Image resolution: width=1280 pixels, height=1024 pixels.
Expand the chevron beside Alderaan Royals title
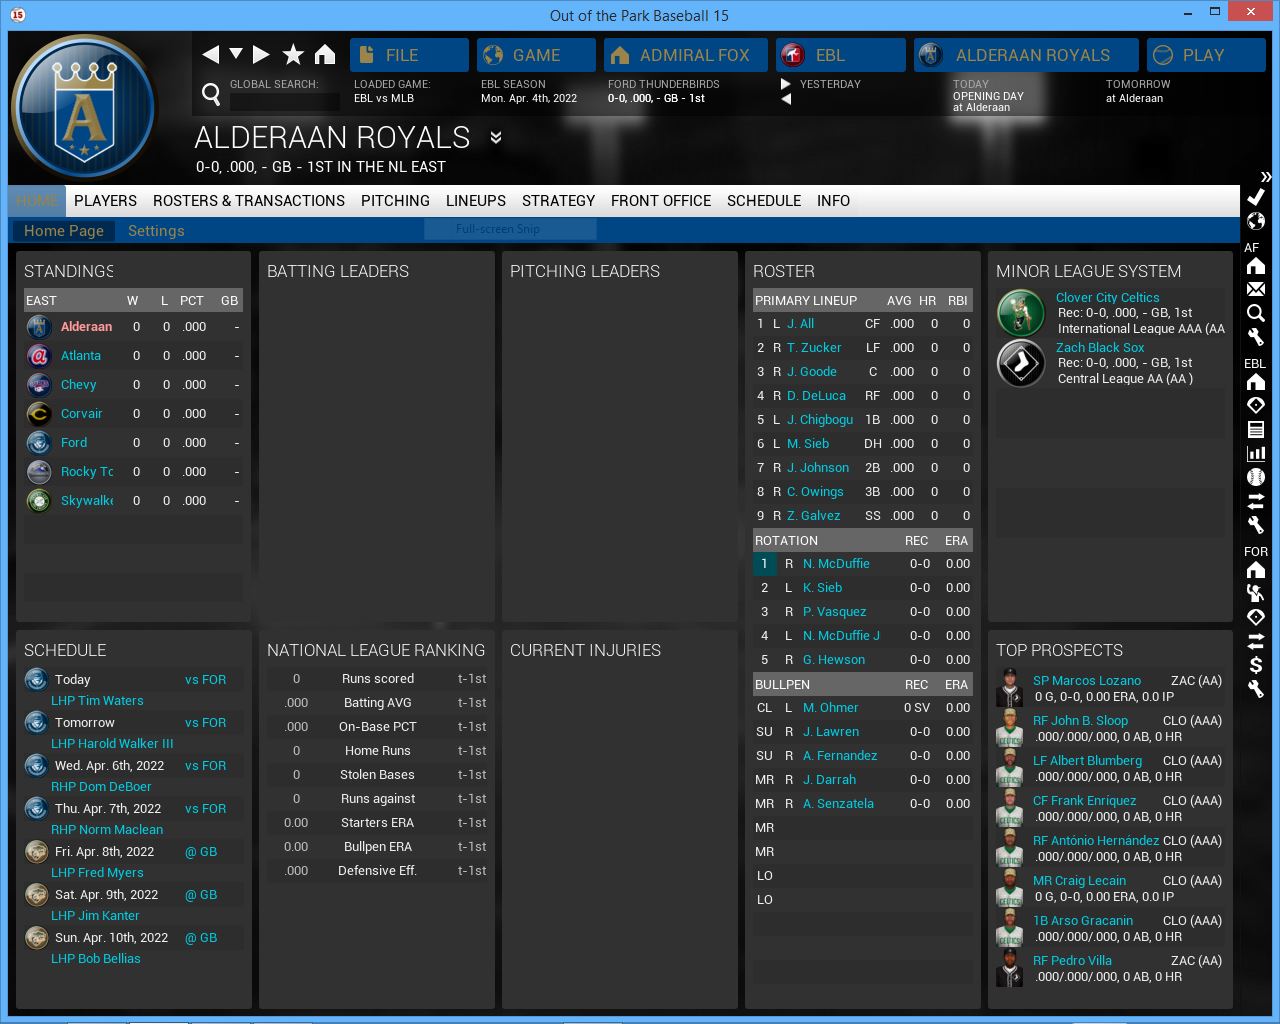(495, 137)
